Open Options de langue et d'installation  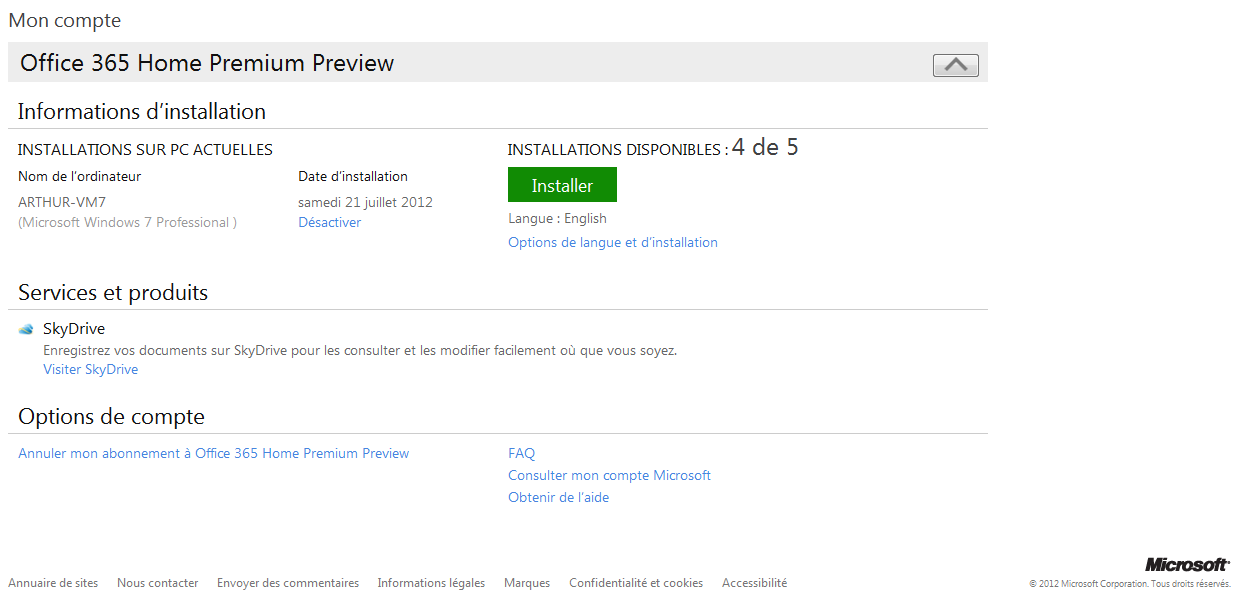pyautogui.click(x=612, y=242)
